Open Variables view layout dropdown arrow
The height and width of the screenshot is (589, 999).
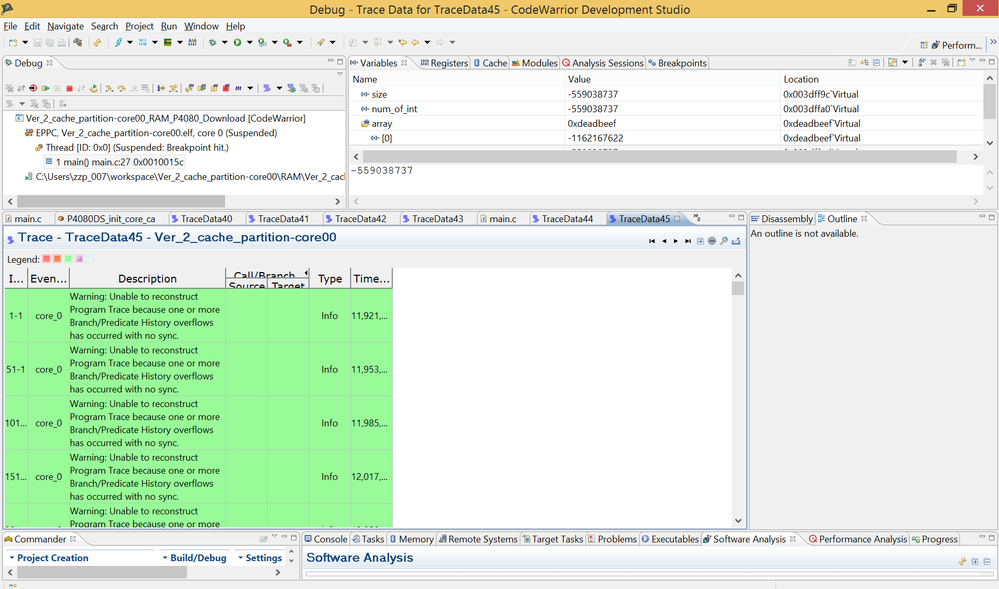click(x=905, y=62)
